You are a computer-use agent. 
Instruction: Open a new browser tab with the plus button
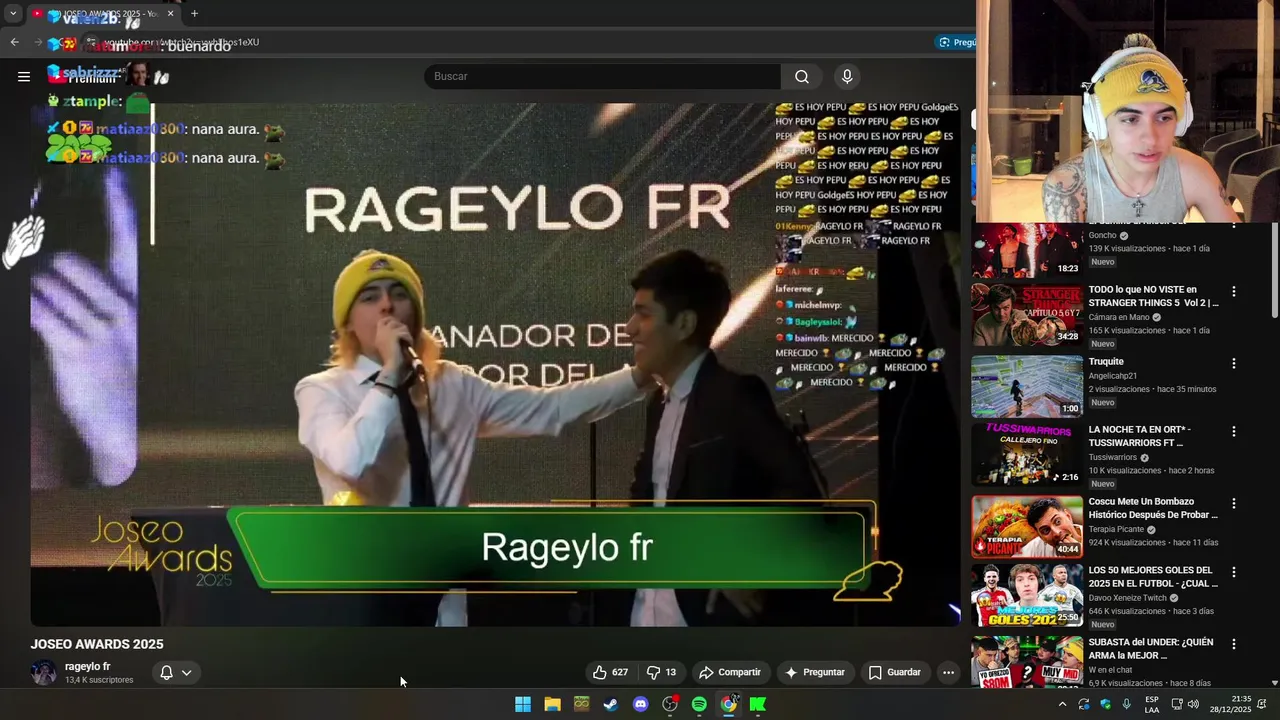(x=194, y=14)
